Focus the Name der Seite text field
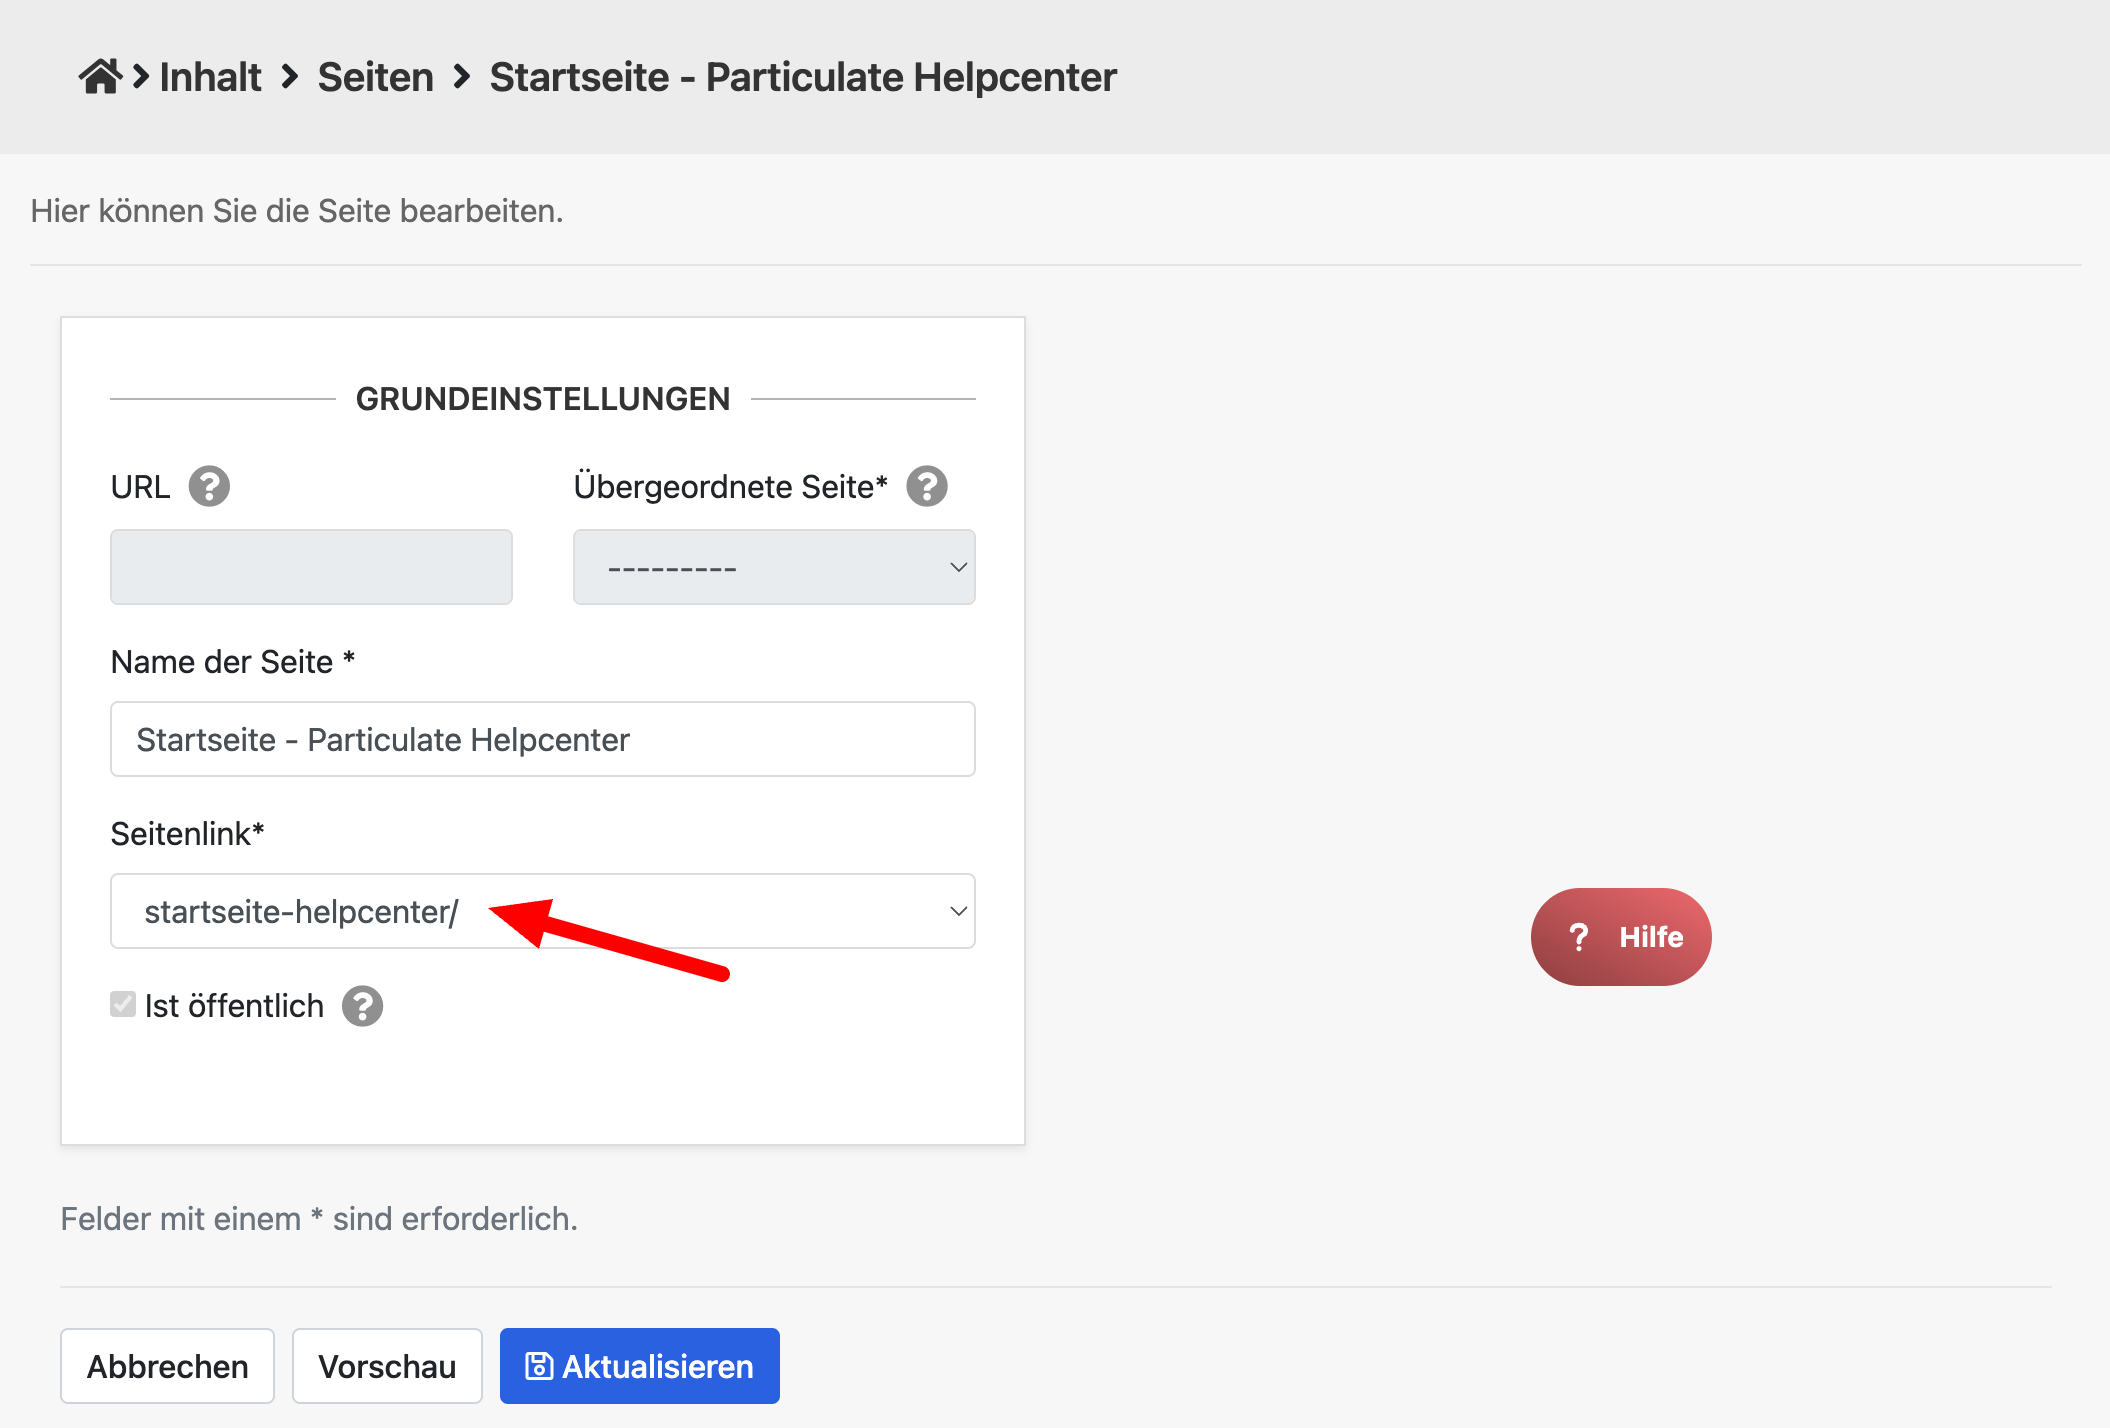 (542, 739)
